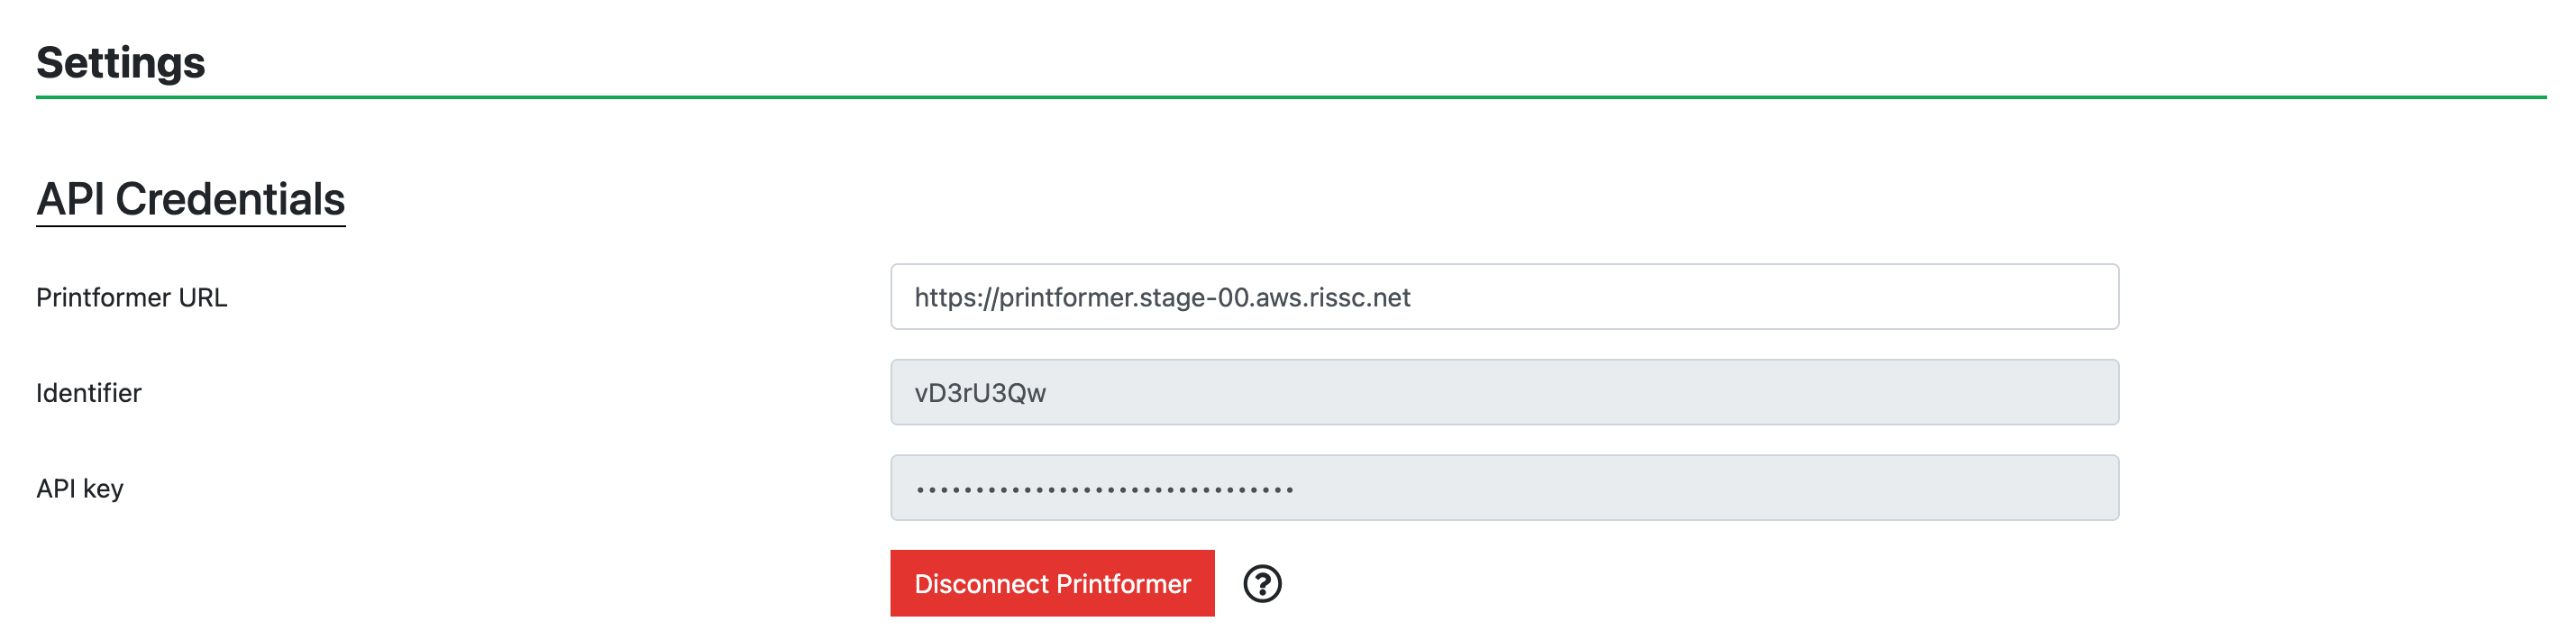
Task: Disconnect the Printformer integration
Action: [1052, 584]
